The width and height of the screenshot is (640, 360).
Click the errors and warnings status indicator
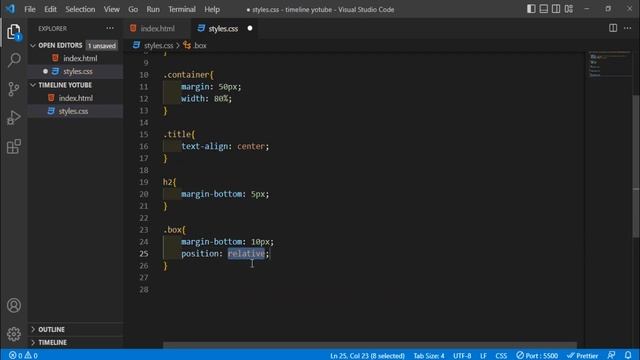pos(23,356)
